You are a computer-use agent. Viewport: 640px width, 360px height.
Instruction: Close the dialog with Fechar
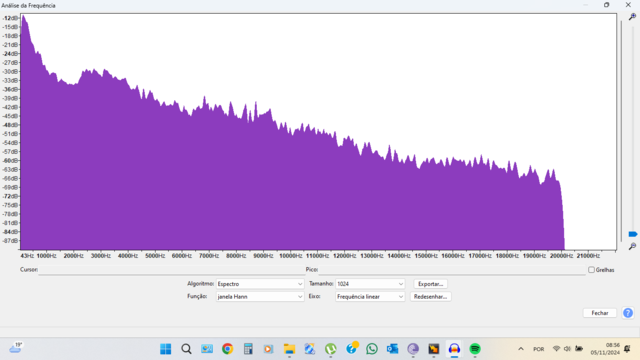click(x=600, y=313)
